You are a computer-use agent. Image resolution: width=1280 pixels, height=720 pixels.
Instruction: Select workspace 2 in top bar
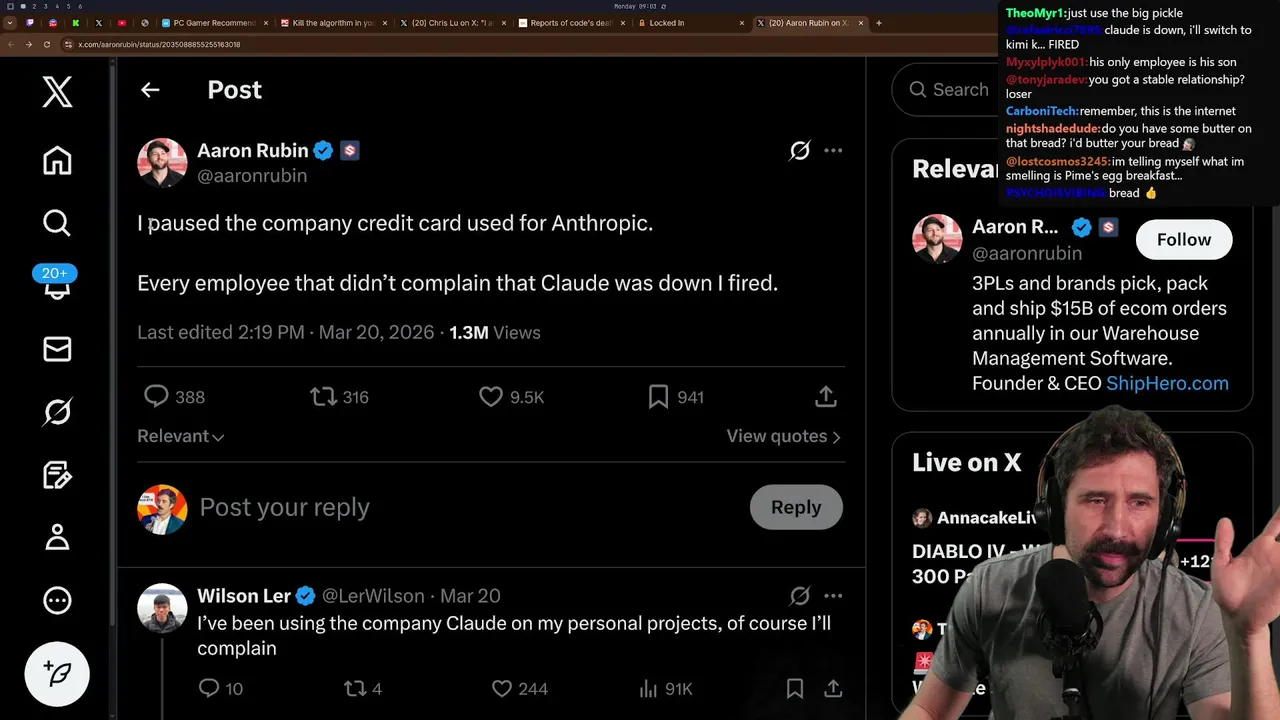pyautogui.click(x=35, y=6)
